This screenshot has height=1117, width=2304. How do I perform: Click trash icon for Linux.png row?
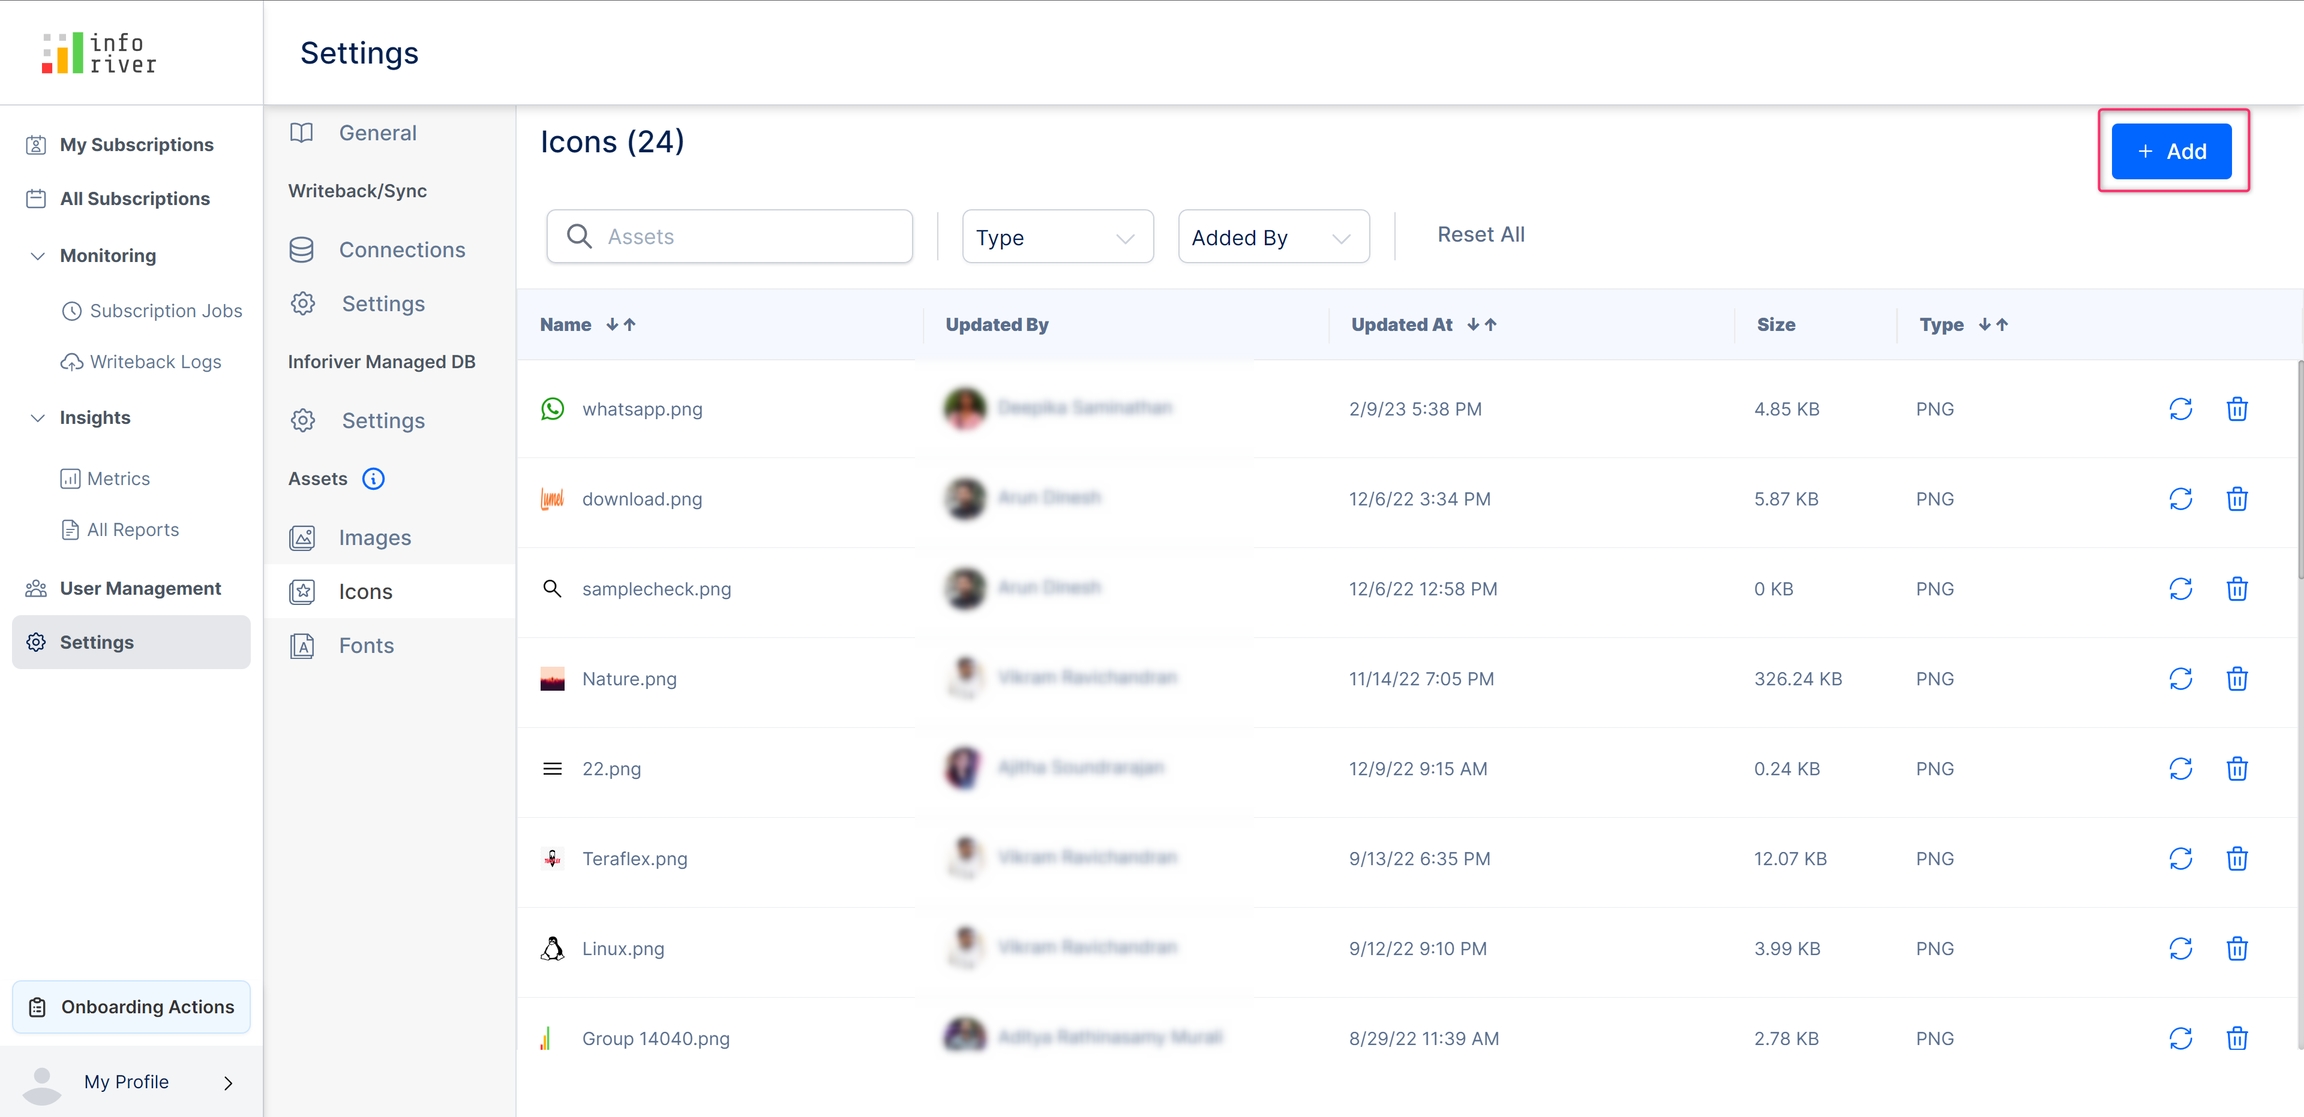point(2237,949)
